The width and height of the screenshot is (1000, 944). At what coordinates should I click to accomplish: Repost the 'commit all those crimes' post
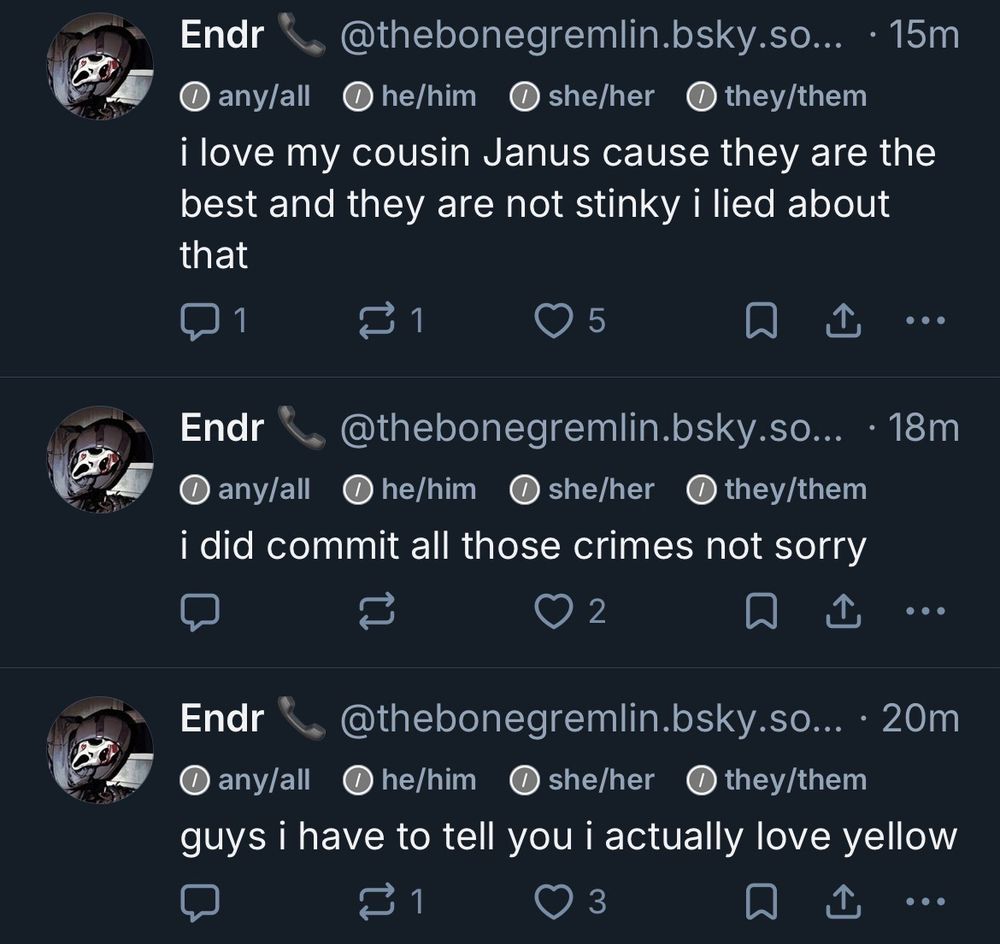tap(377, 611)
